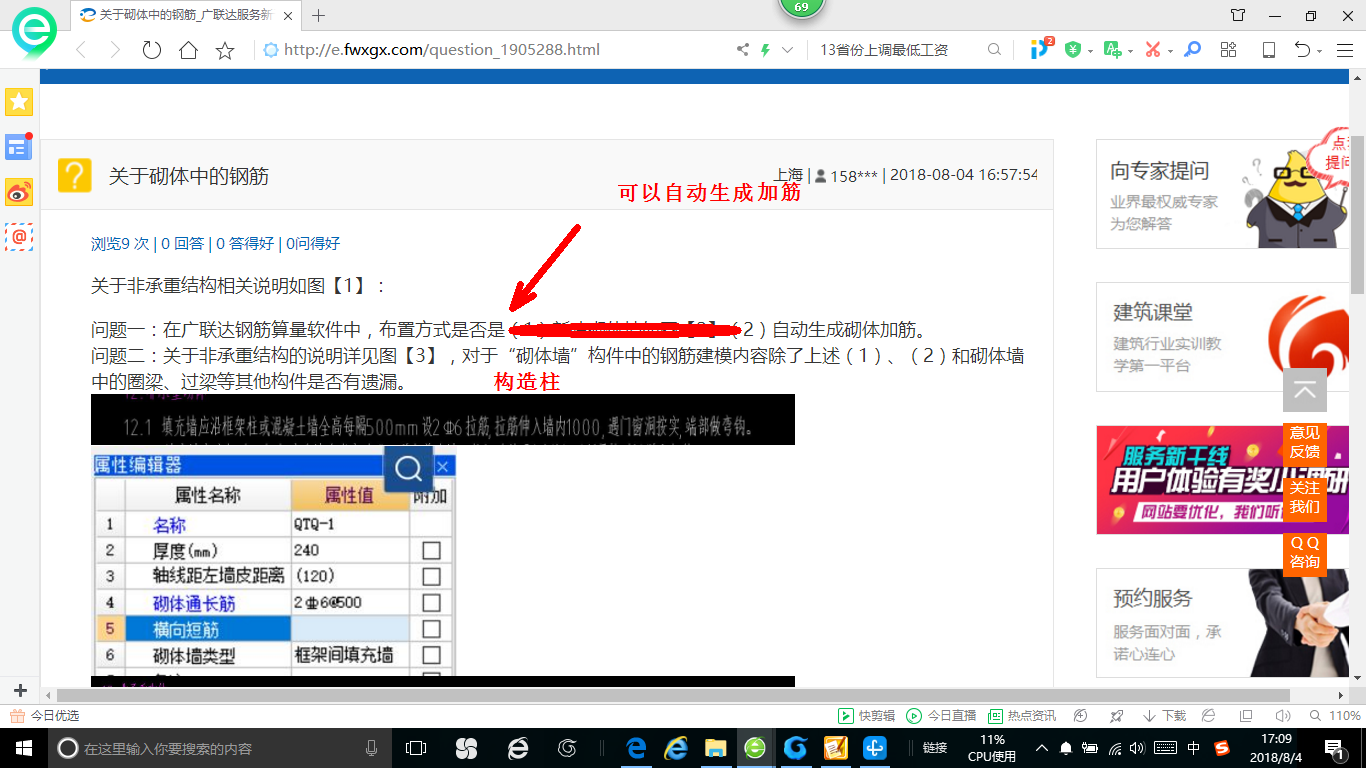Viewport: 1366px width, 768px height.
Task: Click the 0 回答 link
Action: pos(182,243)
